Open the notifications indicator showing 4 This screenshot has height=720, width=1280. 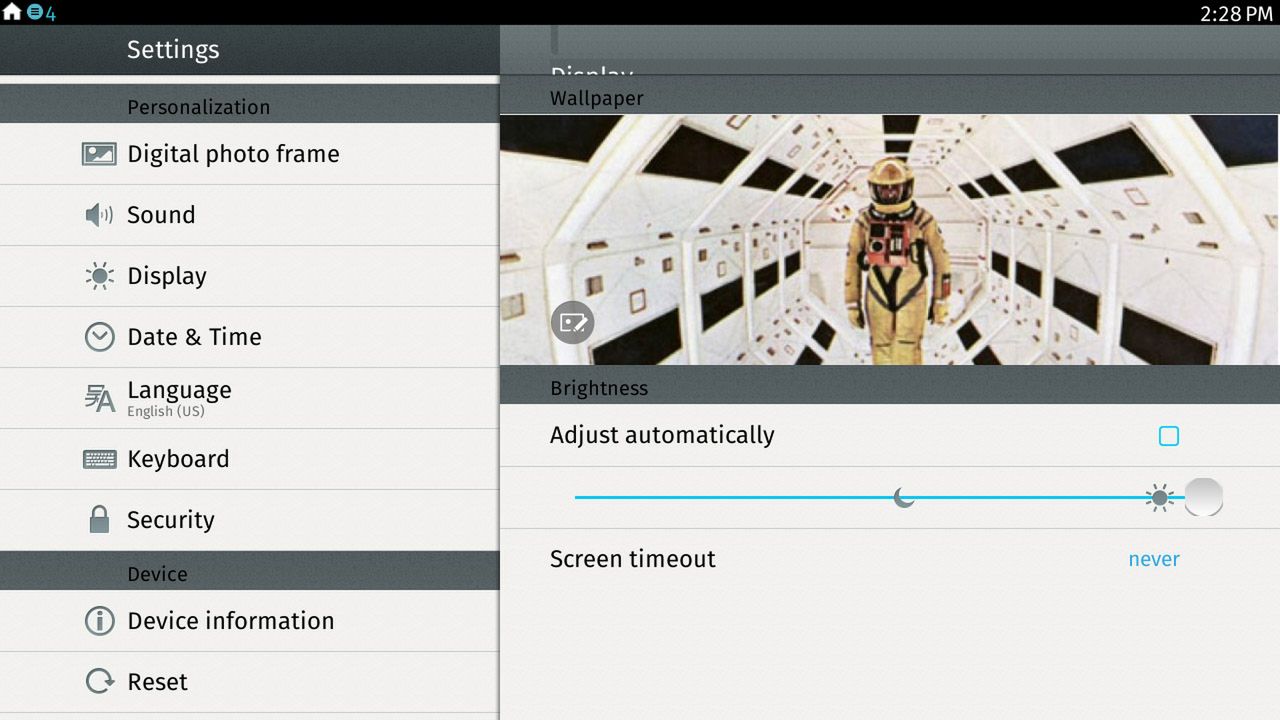[x=42, y=13]
